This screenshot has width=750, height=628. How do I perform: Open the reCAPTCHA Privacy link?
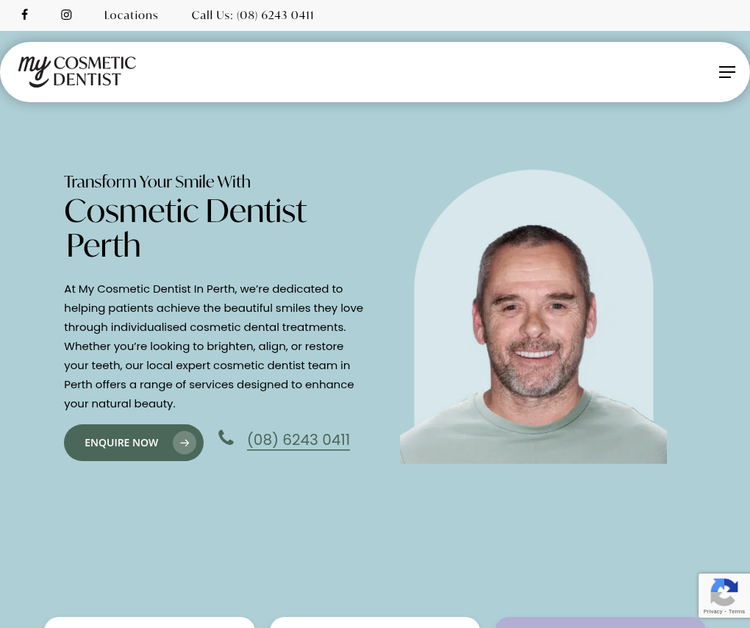(713, 611)
